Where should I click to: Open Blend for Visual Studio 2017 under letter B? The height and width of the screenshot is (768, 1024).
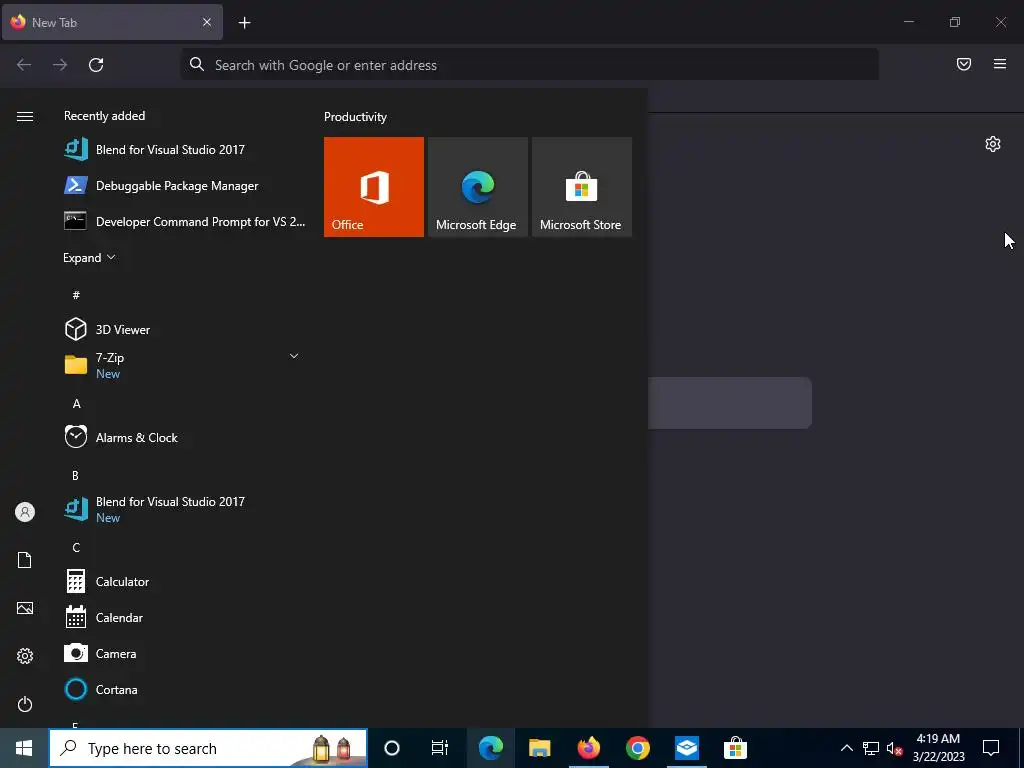coord(185,509)
